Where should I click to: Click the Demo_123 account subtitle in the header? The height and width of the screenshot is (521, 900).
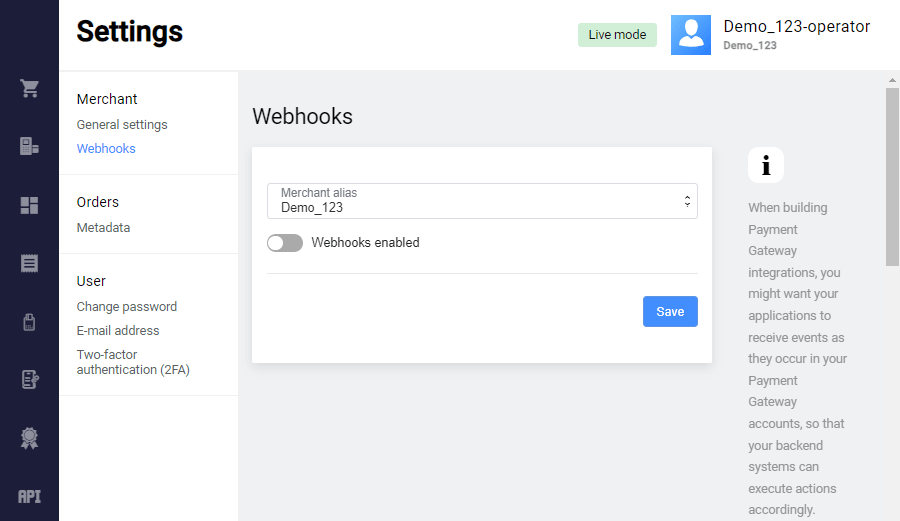coord(750,45)
